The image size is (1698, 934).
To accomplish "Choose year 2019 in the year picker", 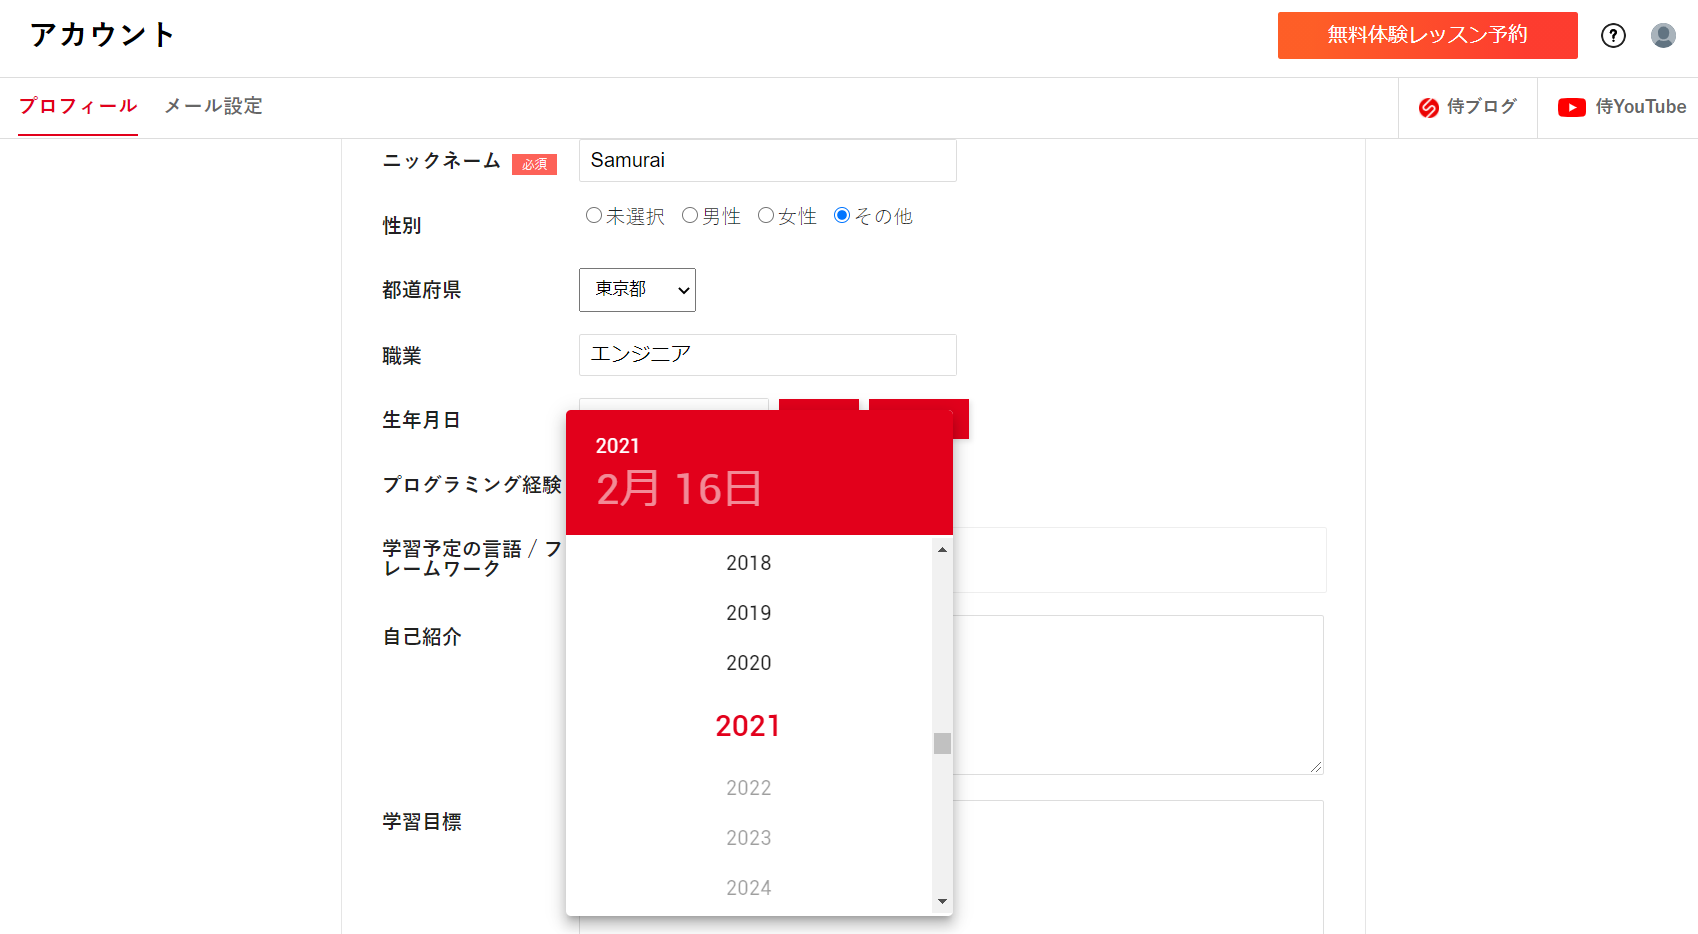I will point(748,613).
